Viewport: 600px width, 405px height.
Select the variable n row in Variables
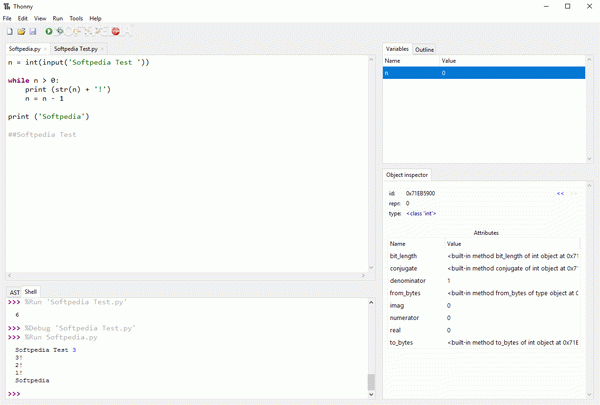[484, 73]
